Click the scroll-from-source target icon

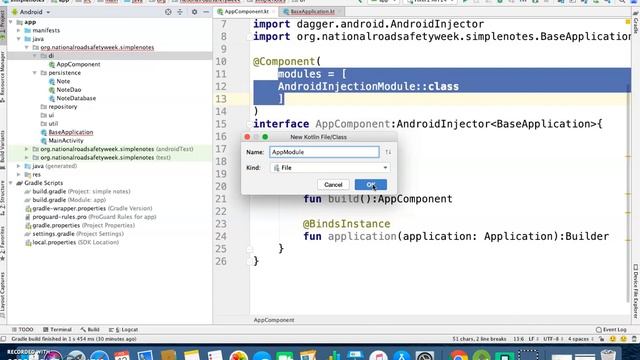[x=168, y=12]
